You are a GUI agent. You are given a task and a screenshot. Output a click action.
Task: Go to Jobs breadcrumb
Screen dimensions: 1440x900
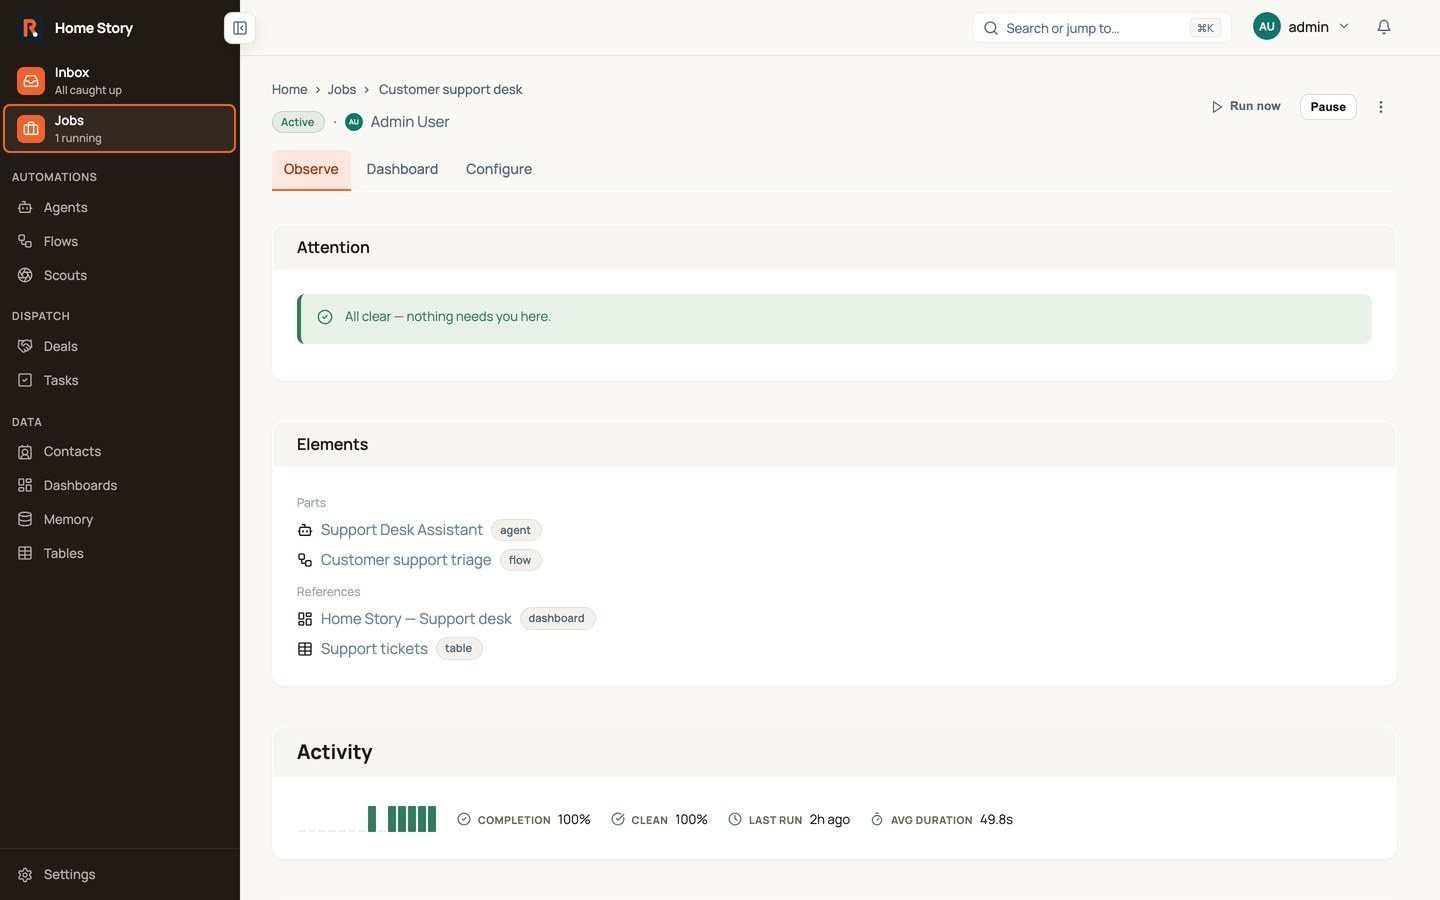pyautogui.click(x=342, y=89)
